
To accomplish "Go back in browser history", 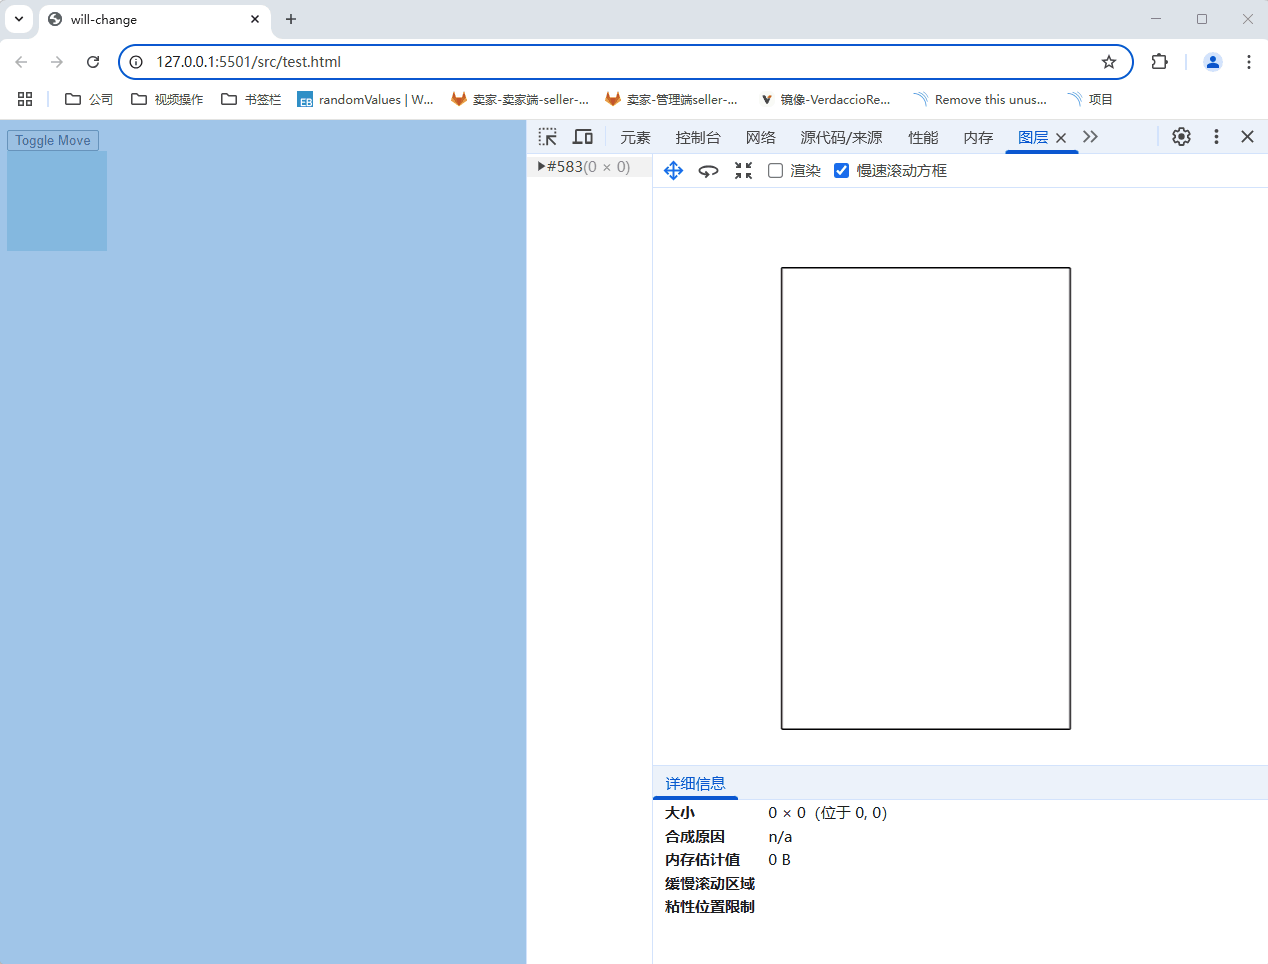I will [x=21, y=62].
